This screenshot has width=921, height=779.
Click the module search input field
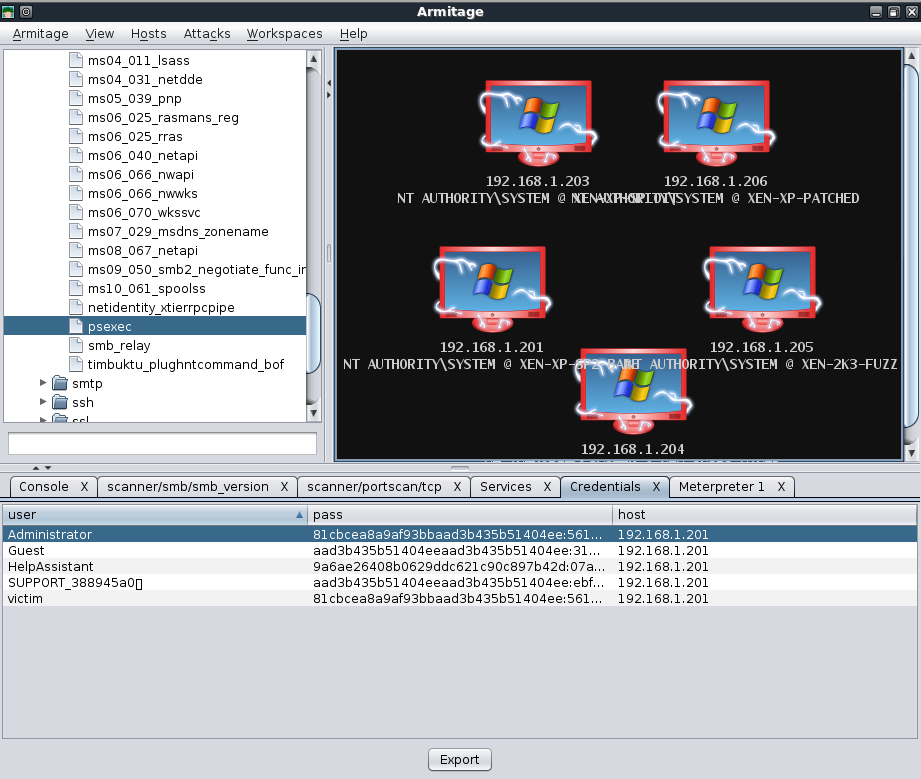(162, 444)
